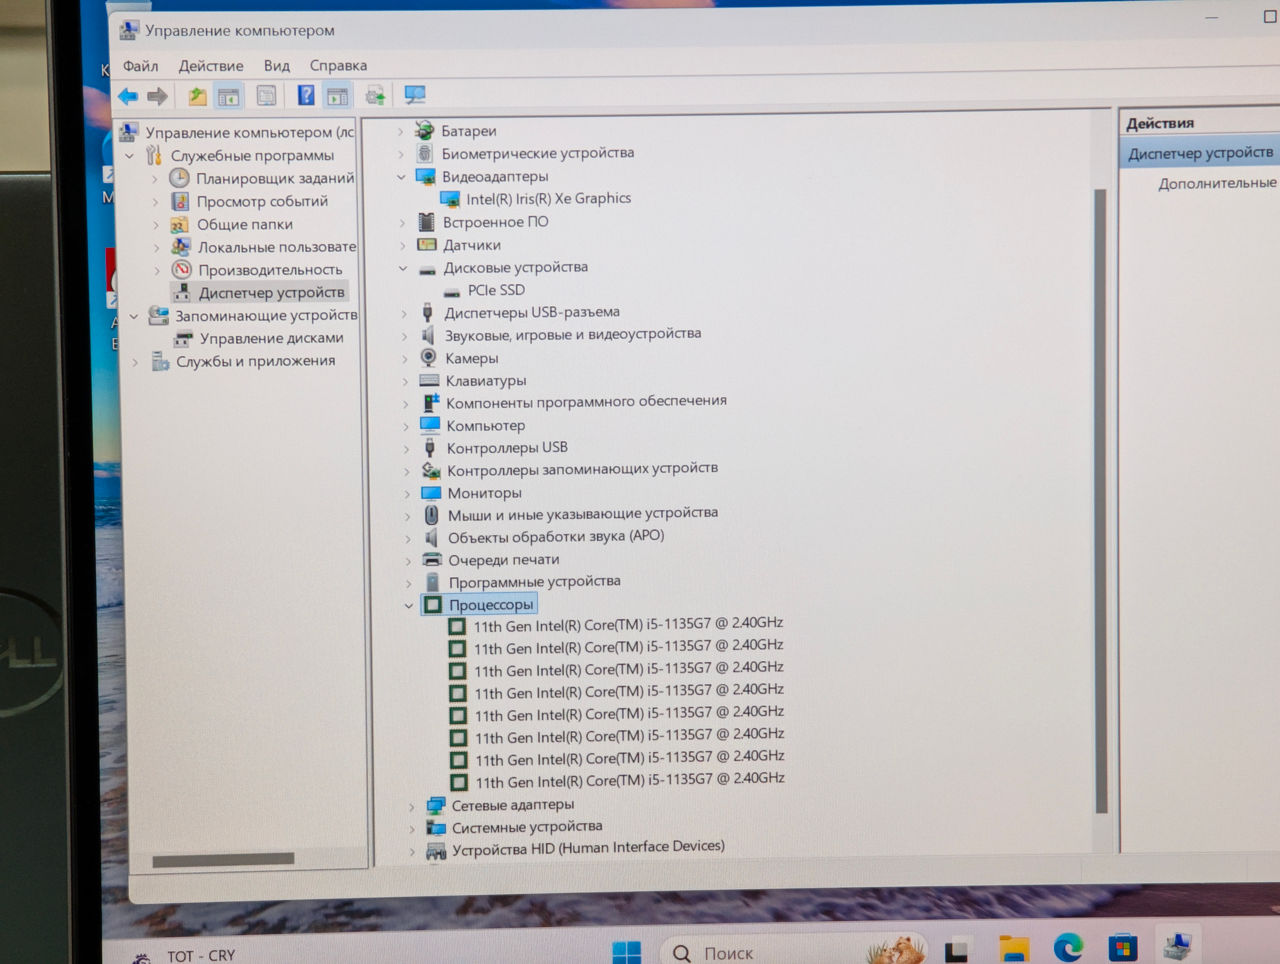The image size is (1280, 964).
Task: Click the Scan for hardware changes monitor icon
Action: coord(415,95)
